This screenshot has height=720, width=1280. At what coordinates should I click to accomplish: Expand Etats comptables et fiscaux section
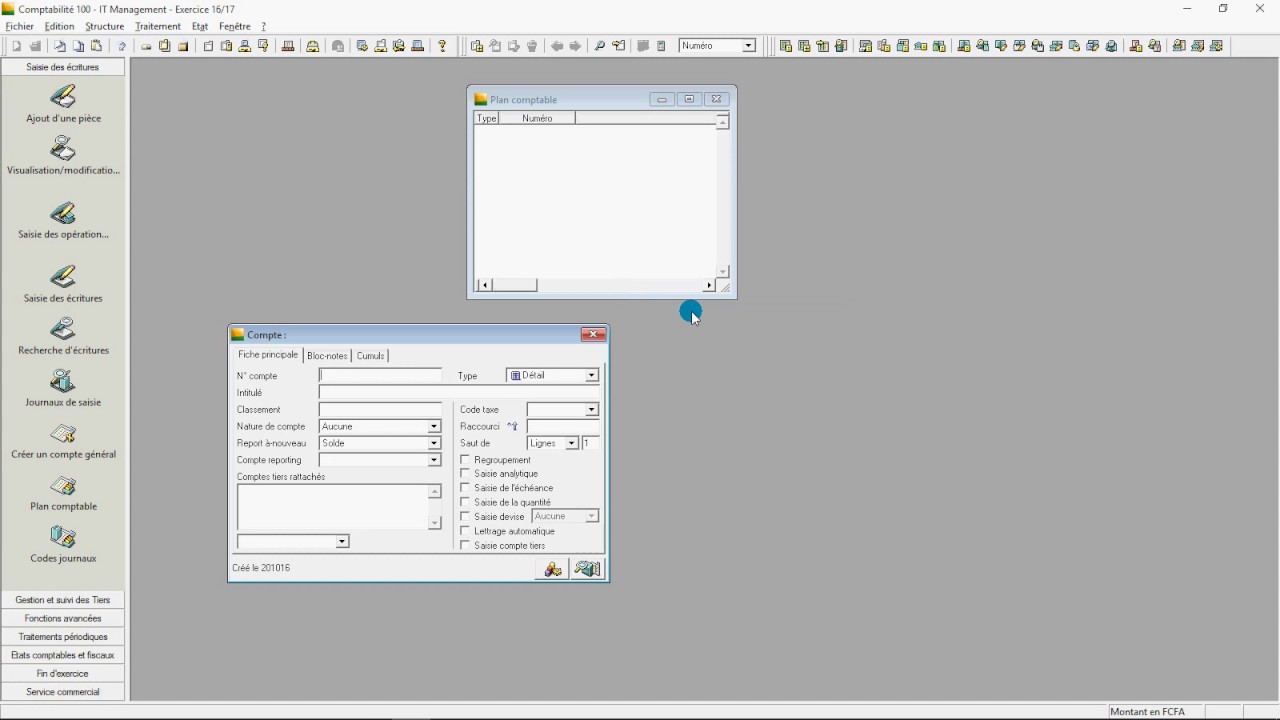click(x=63, y=655)
